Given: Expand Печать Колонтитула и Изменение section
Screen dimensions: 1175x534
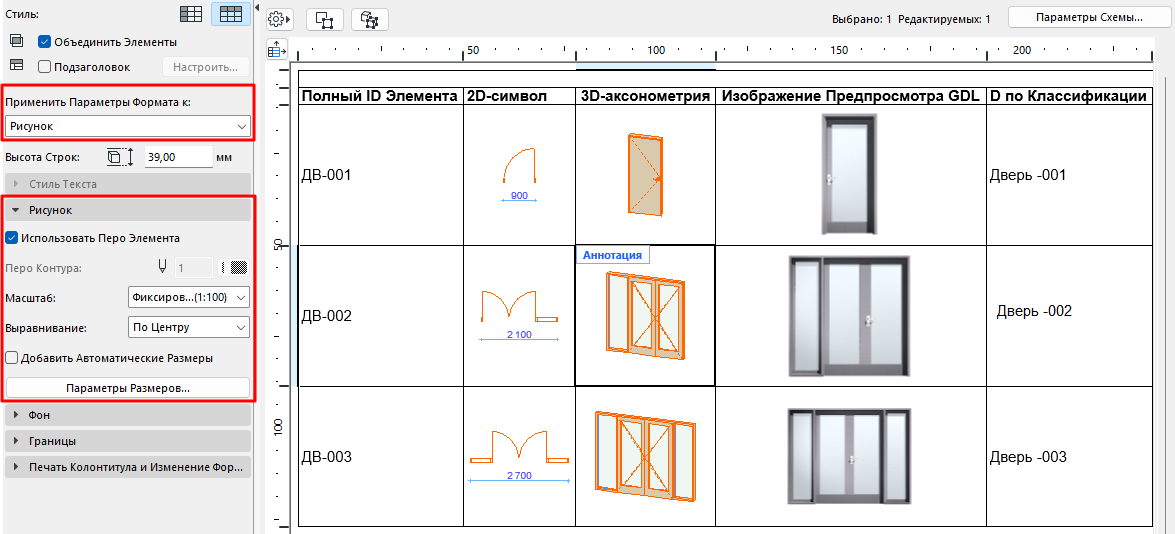Looking at the screenshot, I should click(127, 467).
